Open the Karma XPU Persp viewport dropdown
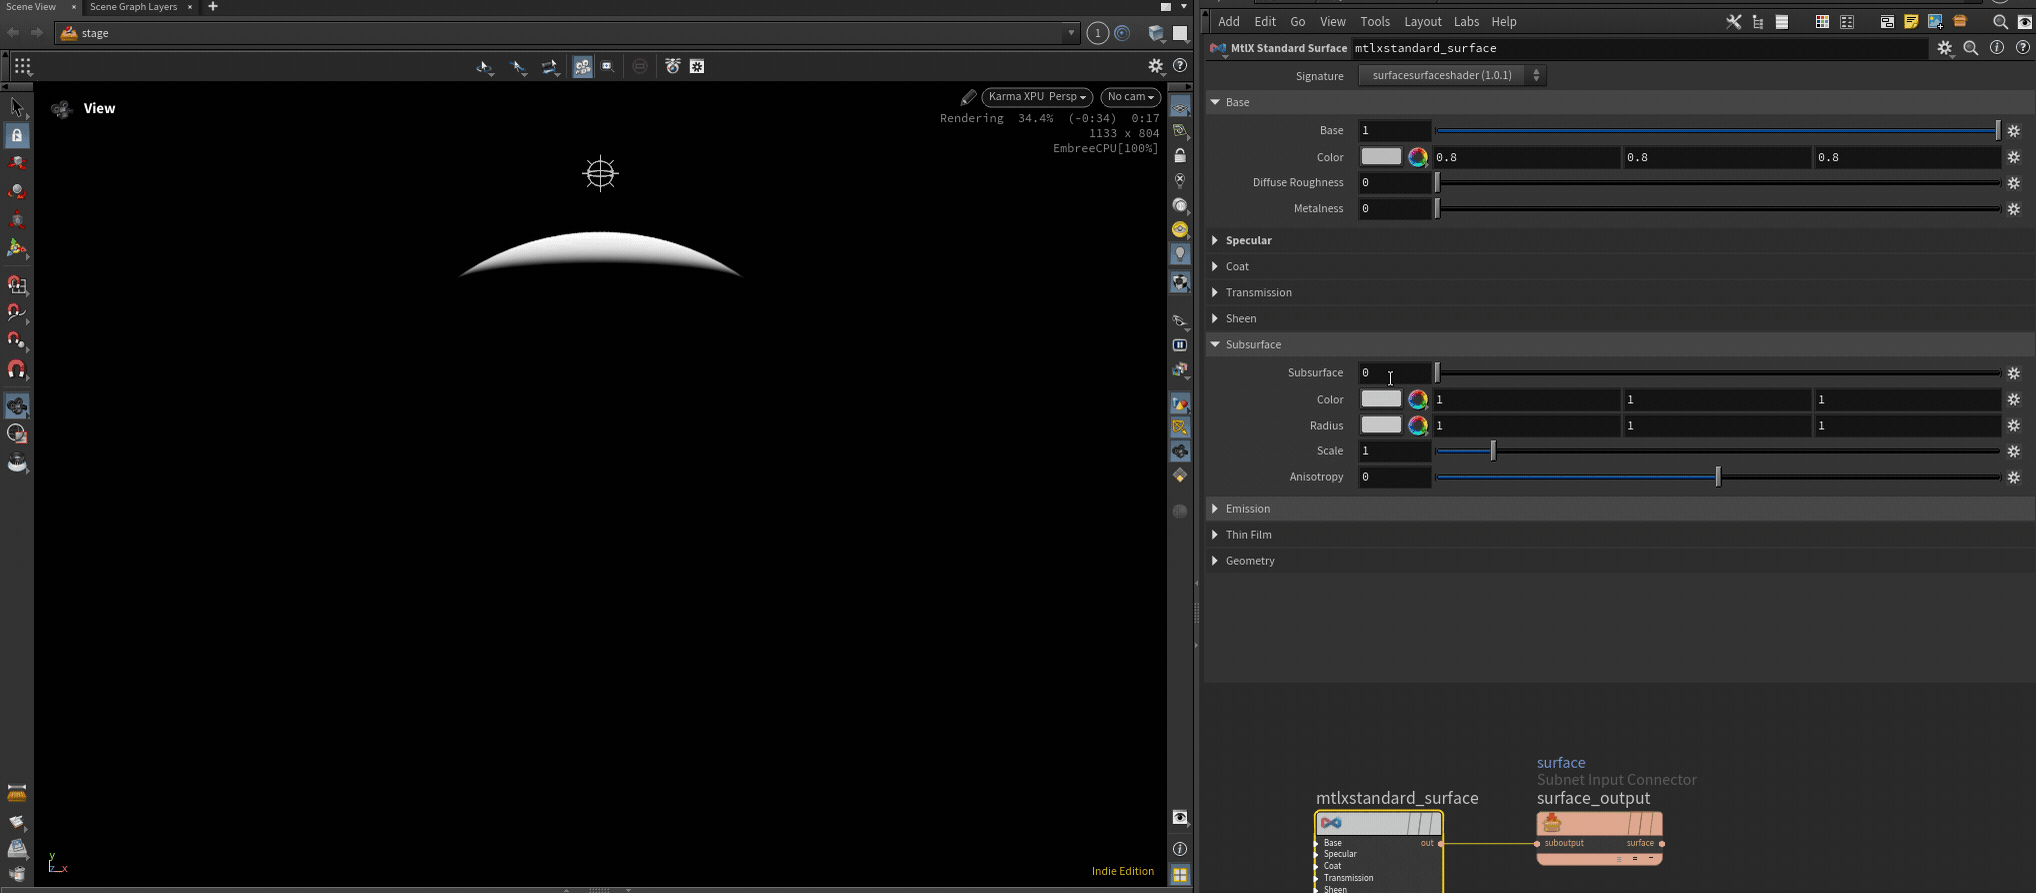The width and height of the screenshot is (2036, 893). point(1037,97)
